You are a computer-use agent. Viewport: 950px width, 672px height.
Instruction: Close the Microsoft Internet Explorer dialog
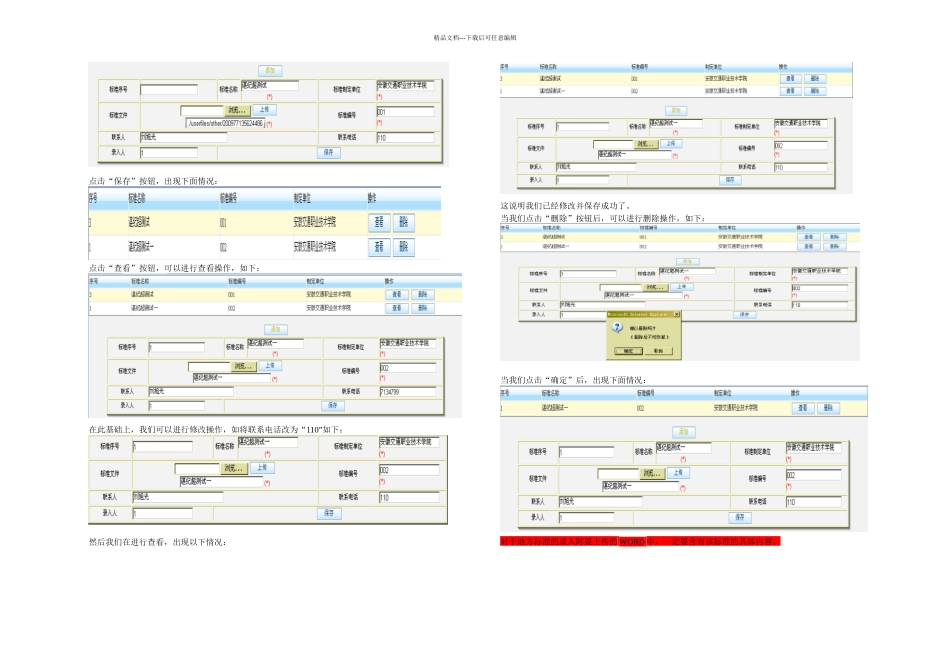point(677,314)
